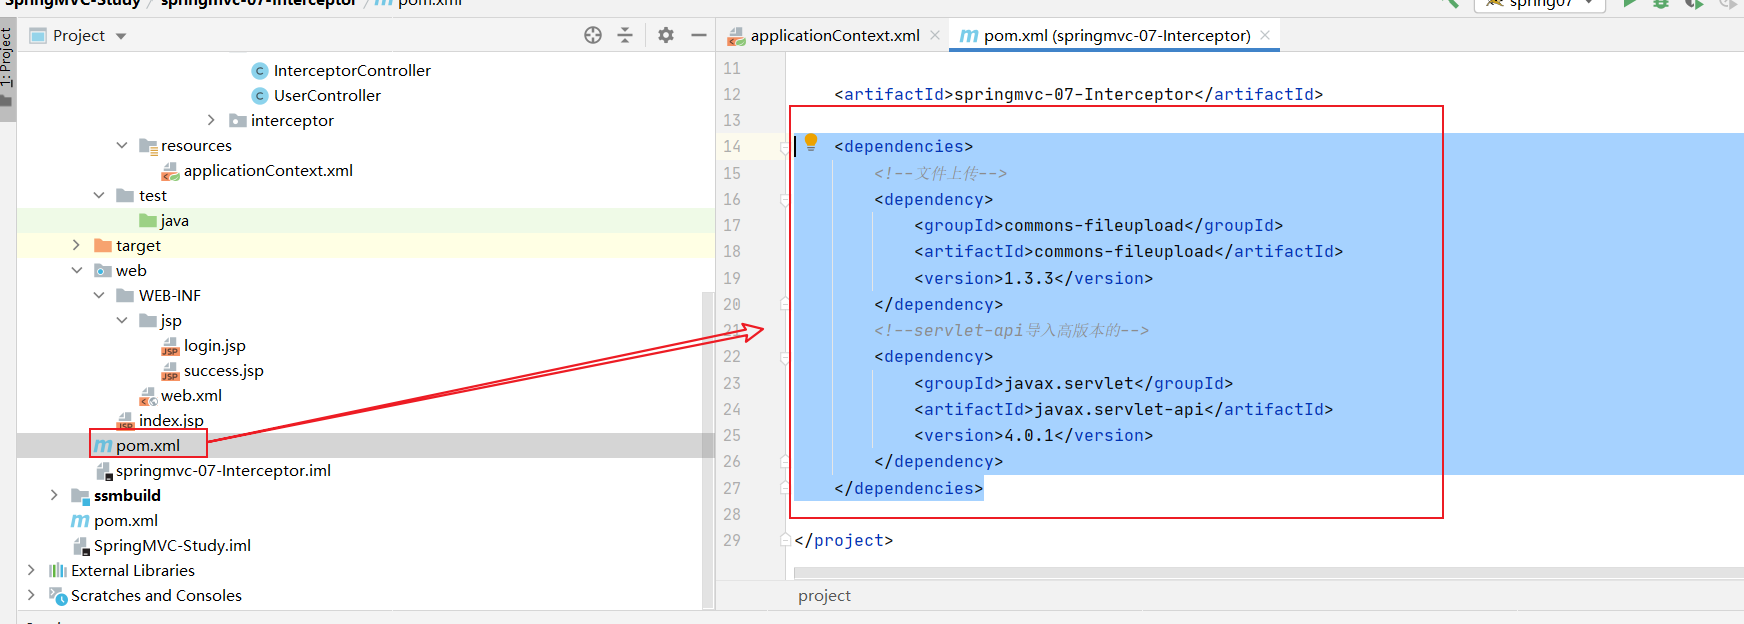
Task: Click the Debug bug icon
Action: [1661, 4]
